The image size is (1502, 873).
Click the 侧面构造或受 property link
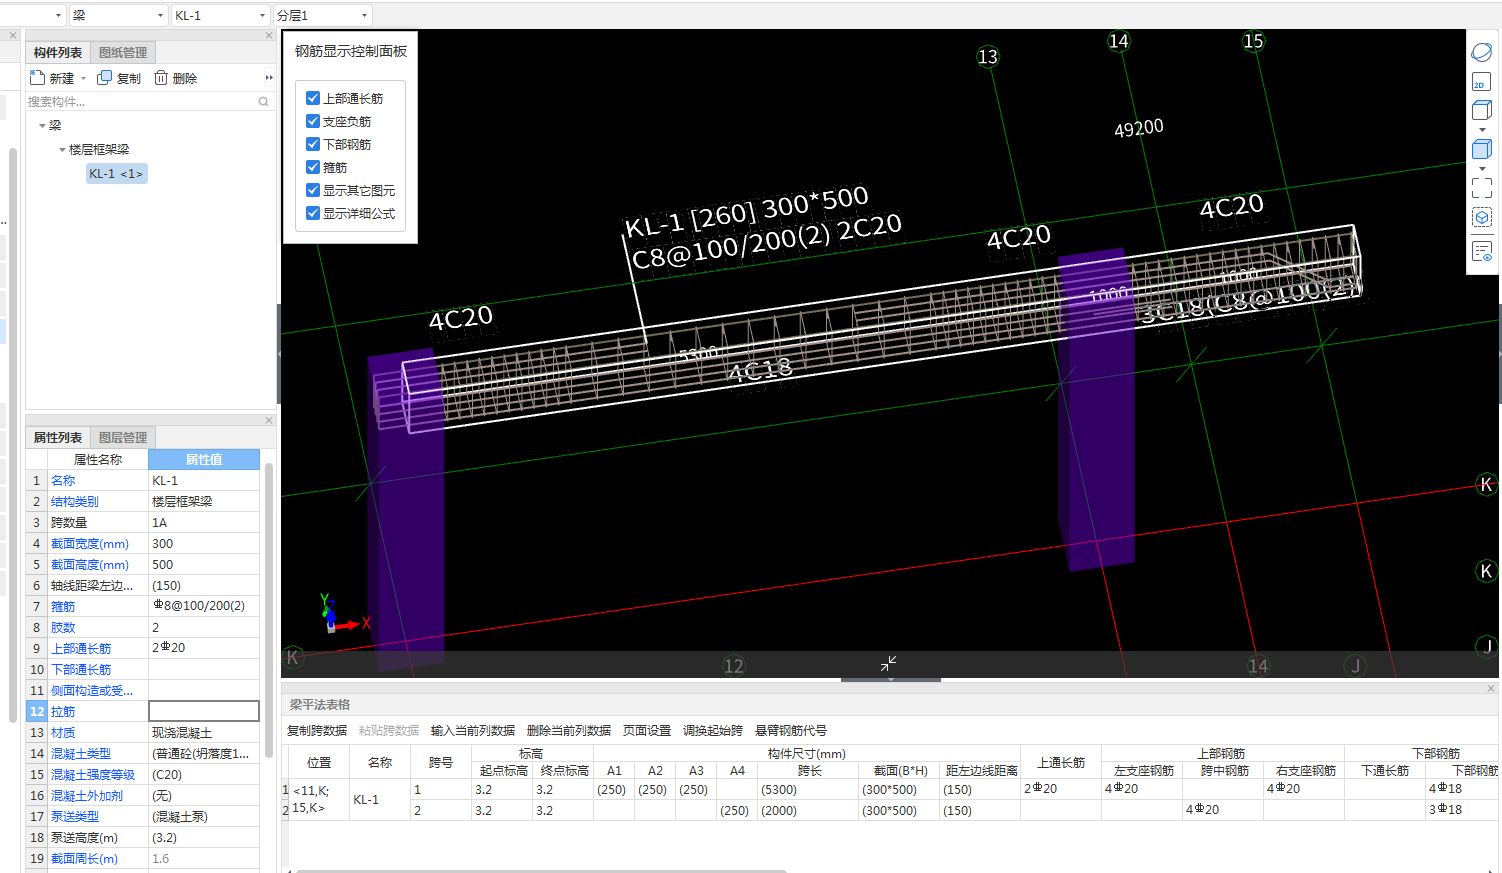[x=92, y=691]
